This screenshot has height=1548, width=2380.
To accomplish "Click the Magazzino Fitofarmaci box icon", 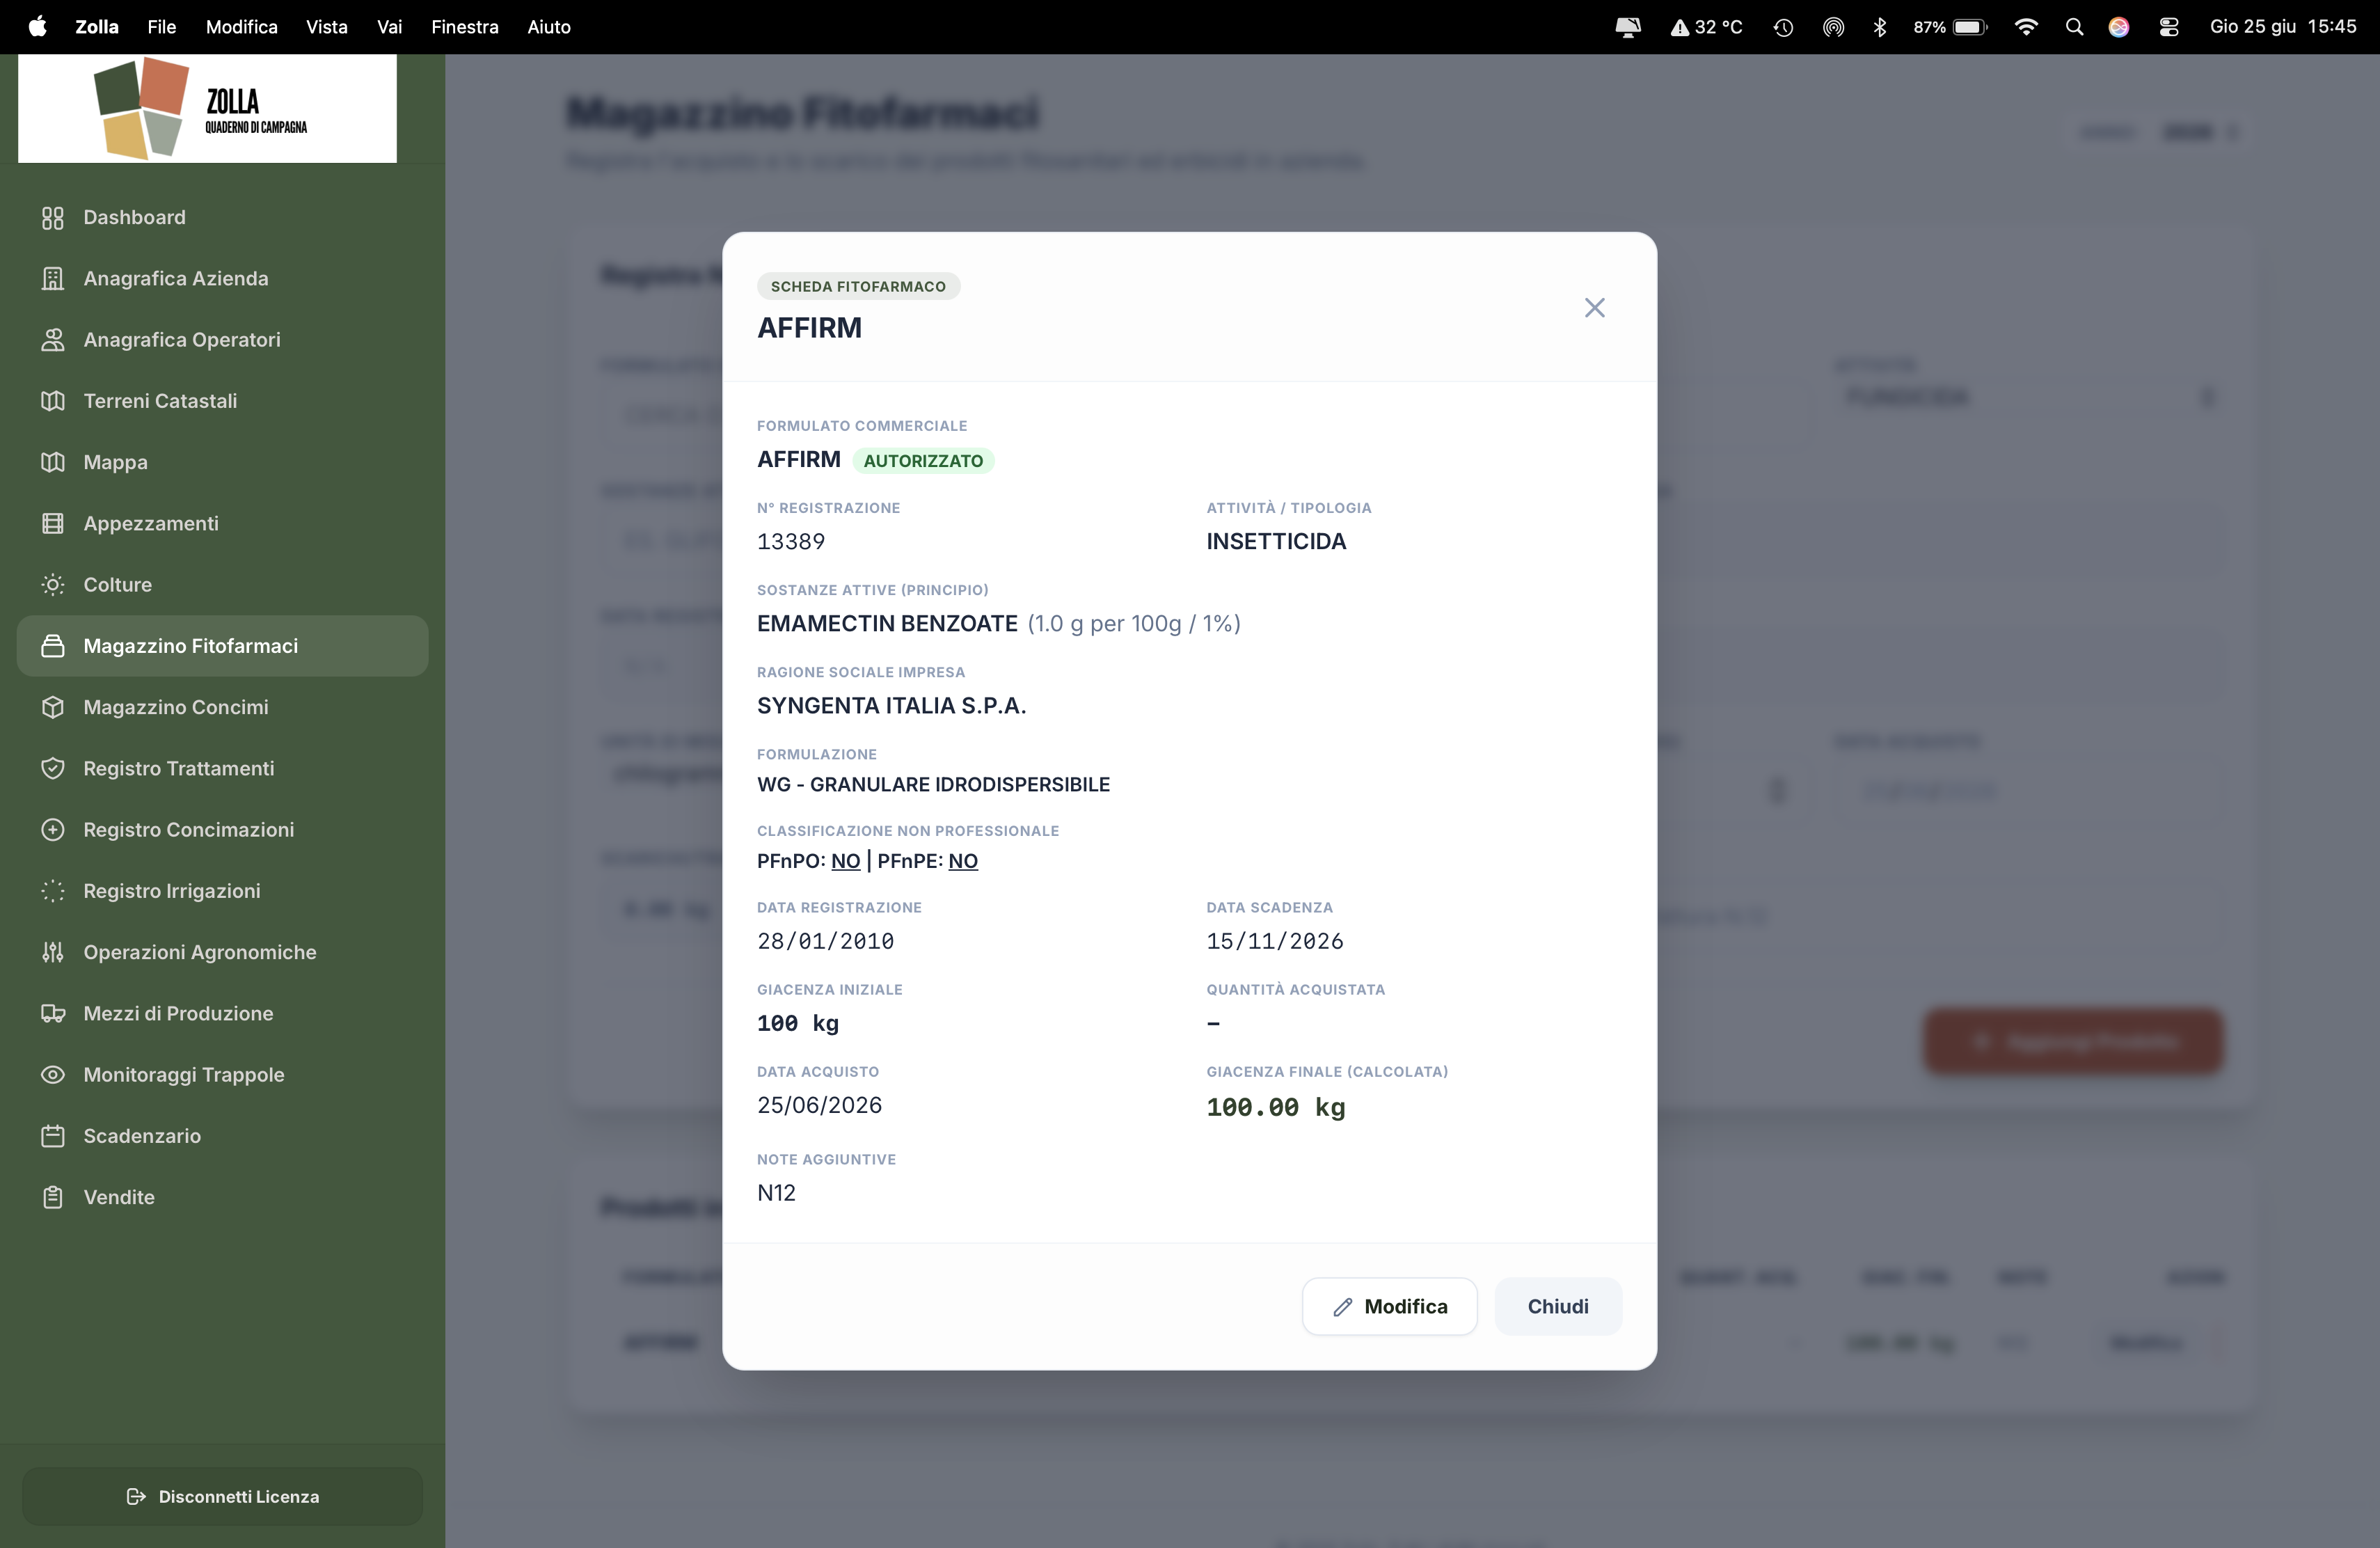I will click(x=53, y=646).
